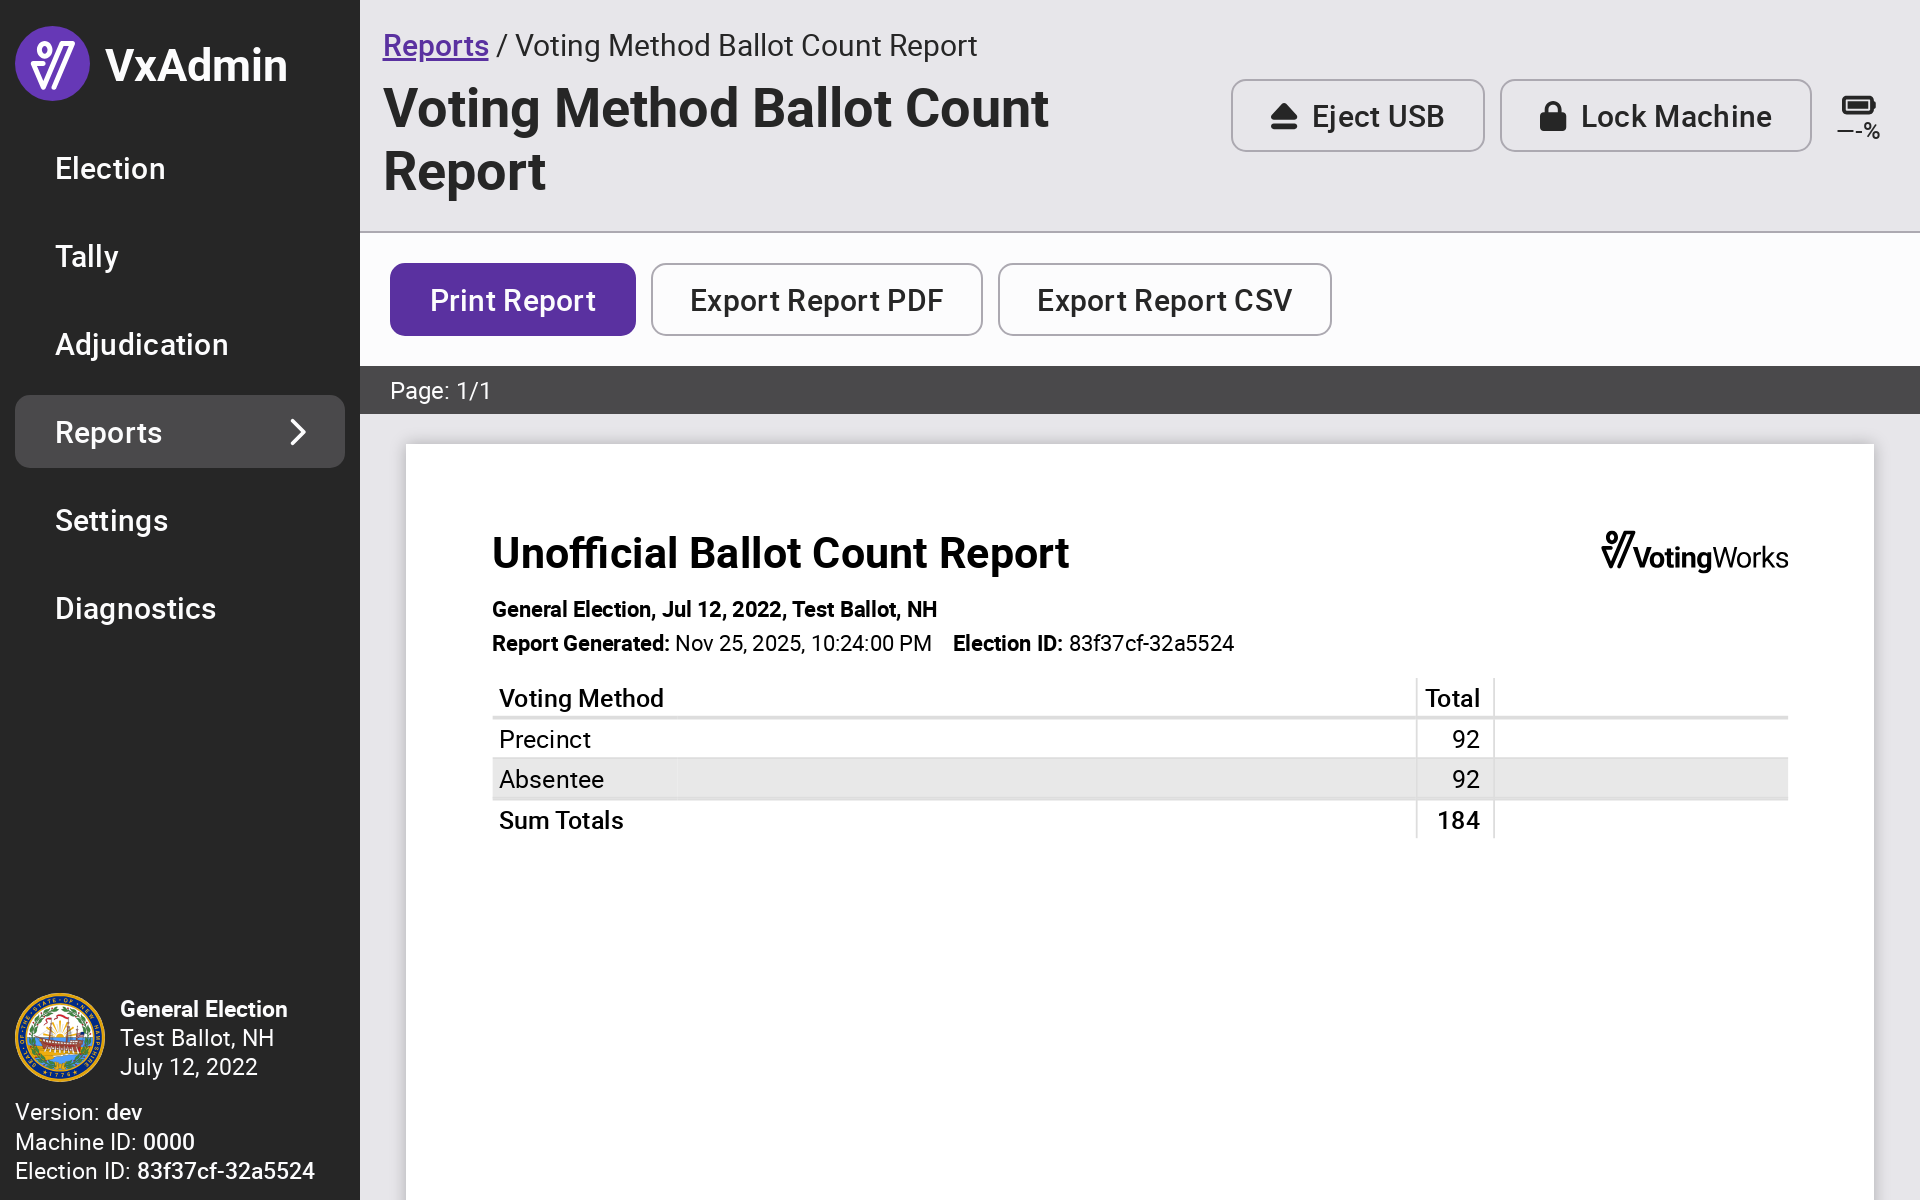Follow the Reports breadcrumb link
Viewport: 1920px width, 1200px height.
click(436, 46)
